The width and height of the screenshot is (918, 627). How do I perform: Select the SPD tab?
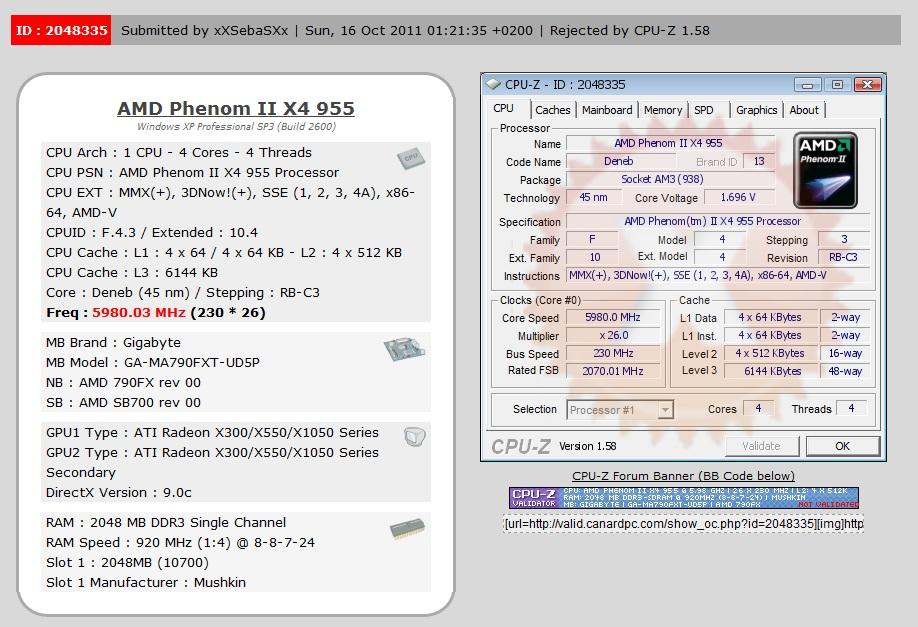pos(704,110)
